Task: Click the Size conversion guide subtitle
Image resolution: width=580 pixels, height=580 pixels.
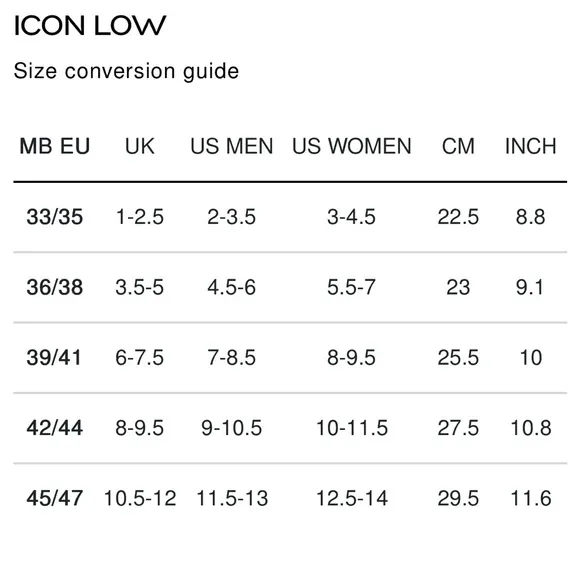Action: [x=127, y=71]
